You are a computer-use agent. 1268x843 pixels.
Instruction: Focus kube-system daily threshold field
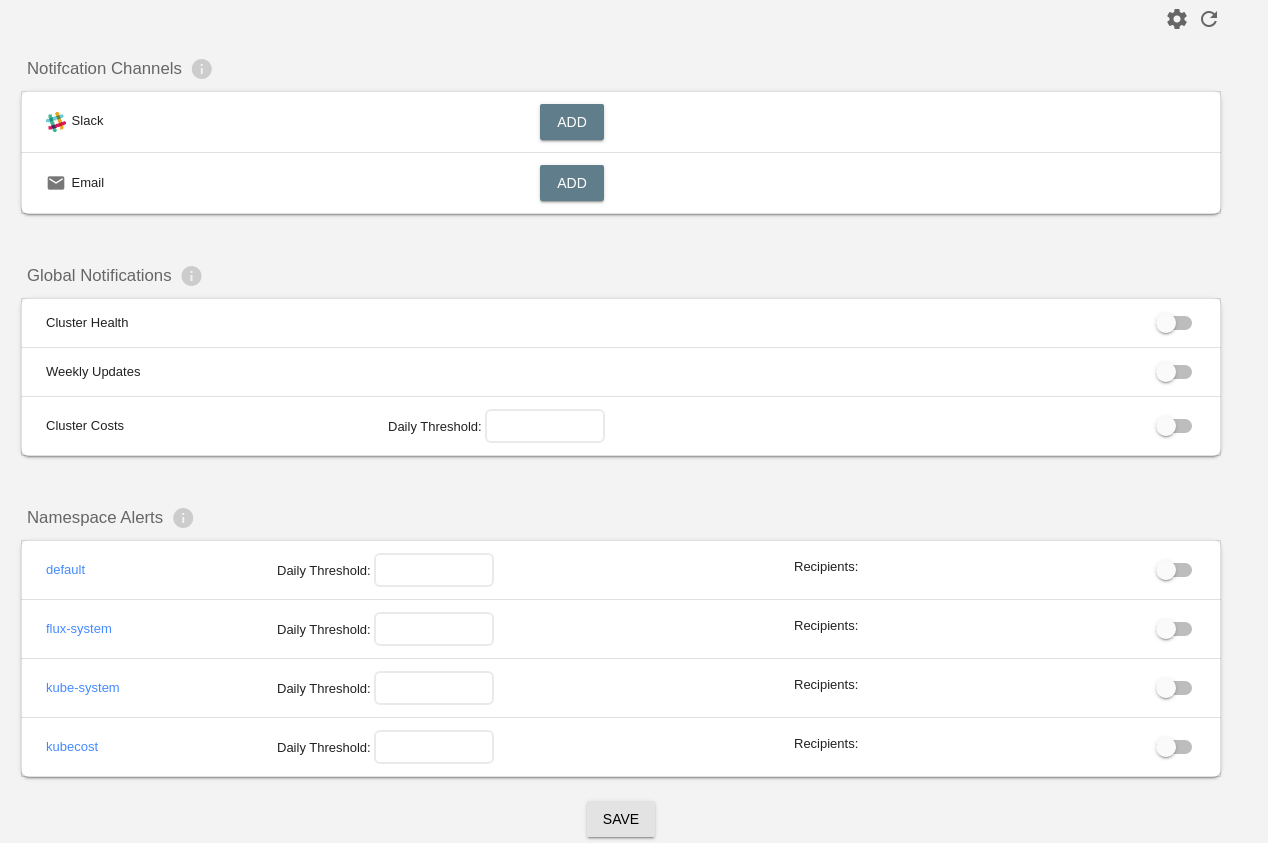click(434, 688)
